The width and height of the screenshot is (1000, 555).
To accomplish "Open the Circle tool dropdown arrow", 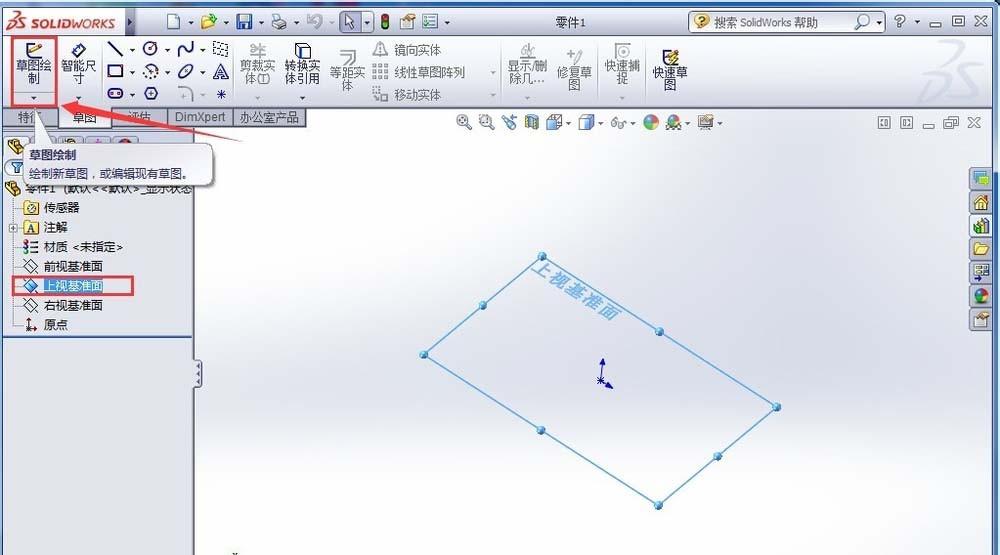I will pyautogui.click(x=168, y=50).
